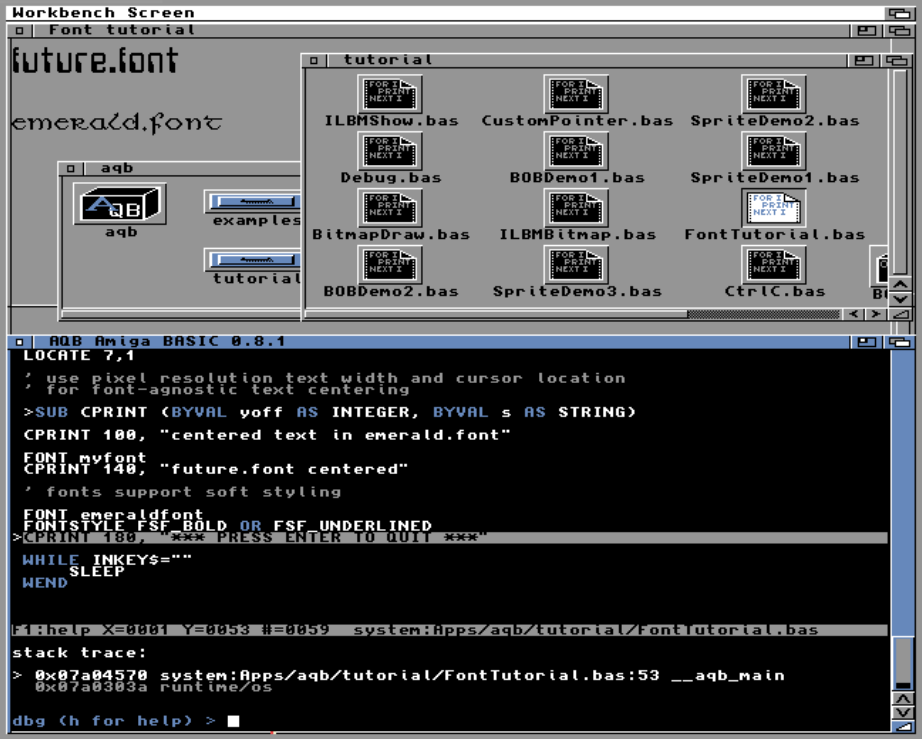Viewport: 922px width, 739px height.
Task: Open the tutorial drawer in aqb window
Action: [x=253, y=259]
